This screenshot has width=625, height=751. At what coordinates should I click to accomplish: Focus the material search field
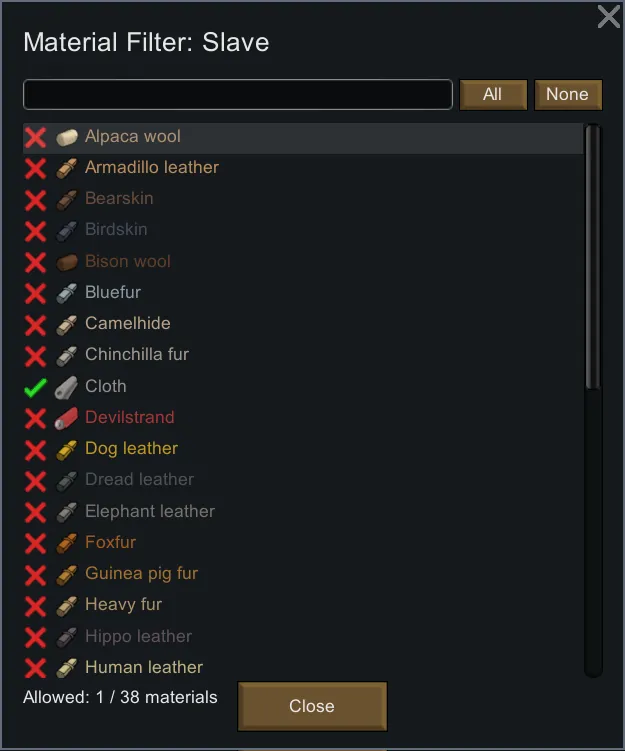tap(238, 94)
